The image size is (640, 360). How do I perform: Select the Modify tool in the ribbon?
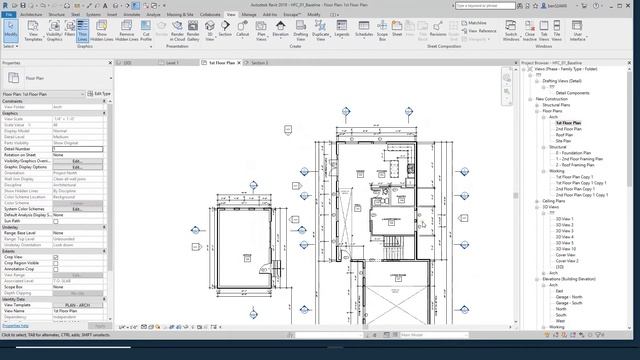(x=11, y=31)
